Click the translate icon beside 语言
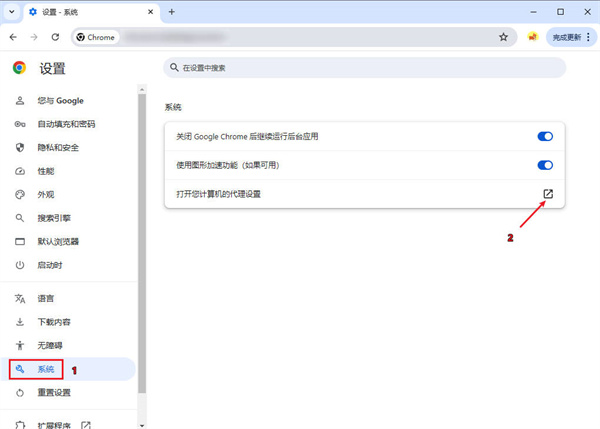The image size is (600, 429). [x=20, y=299]
